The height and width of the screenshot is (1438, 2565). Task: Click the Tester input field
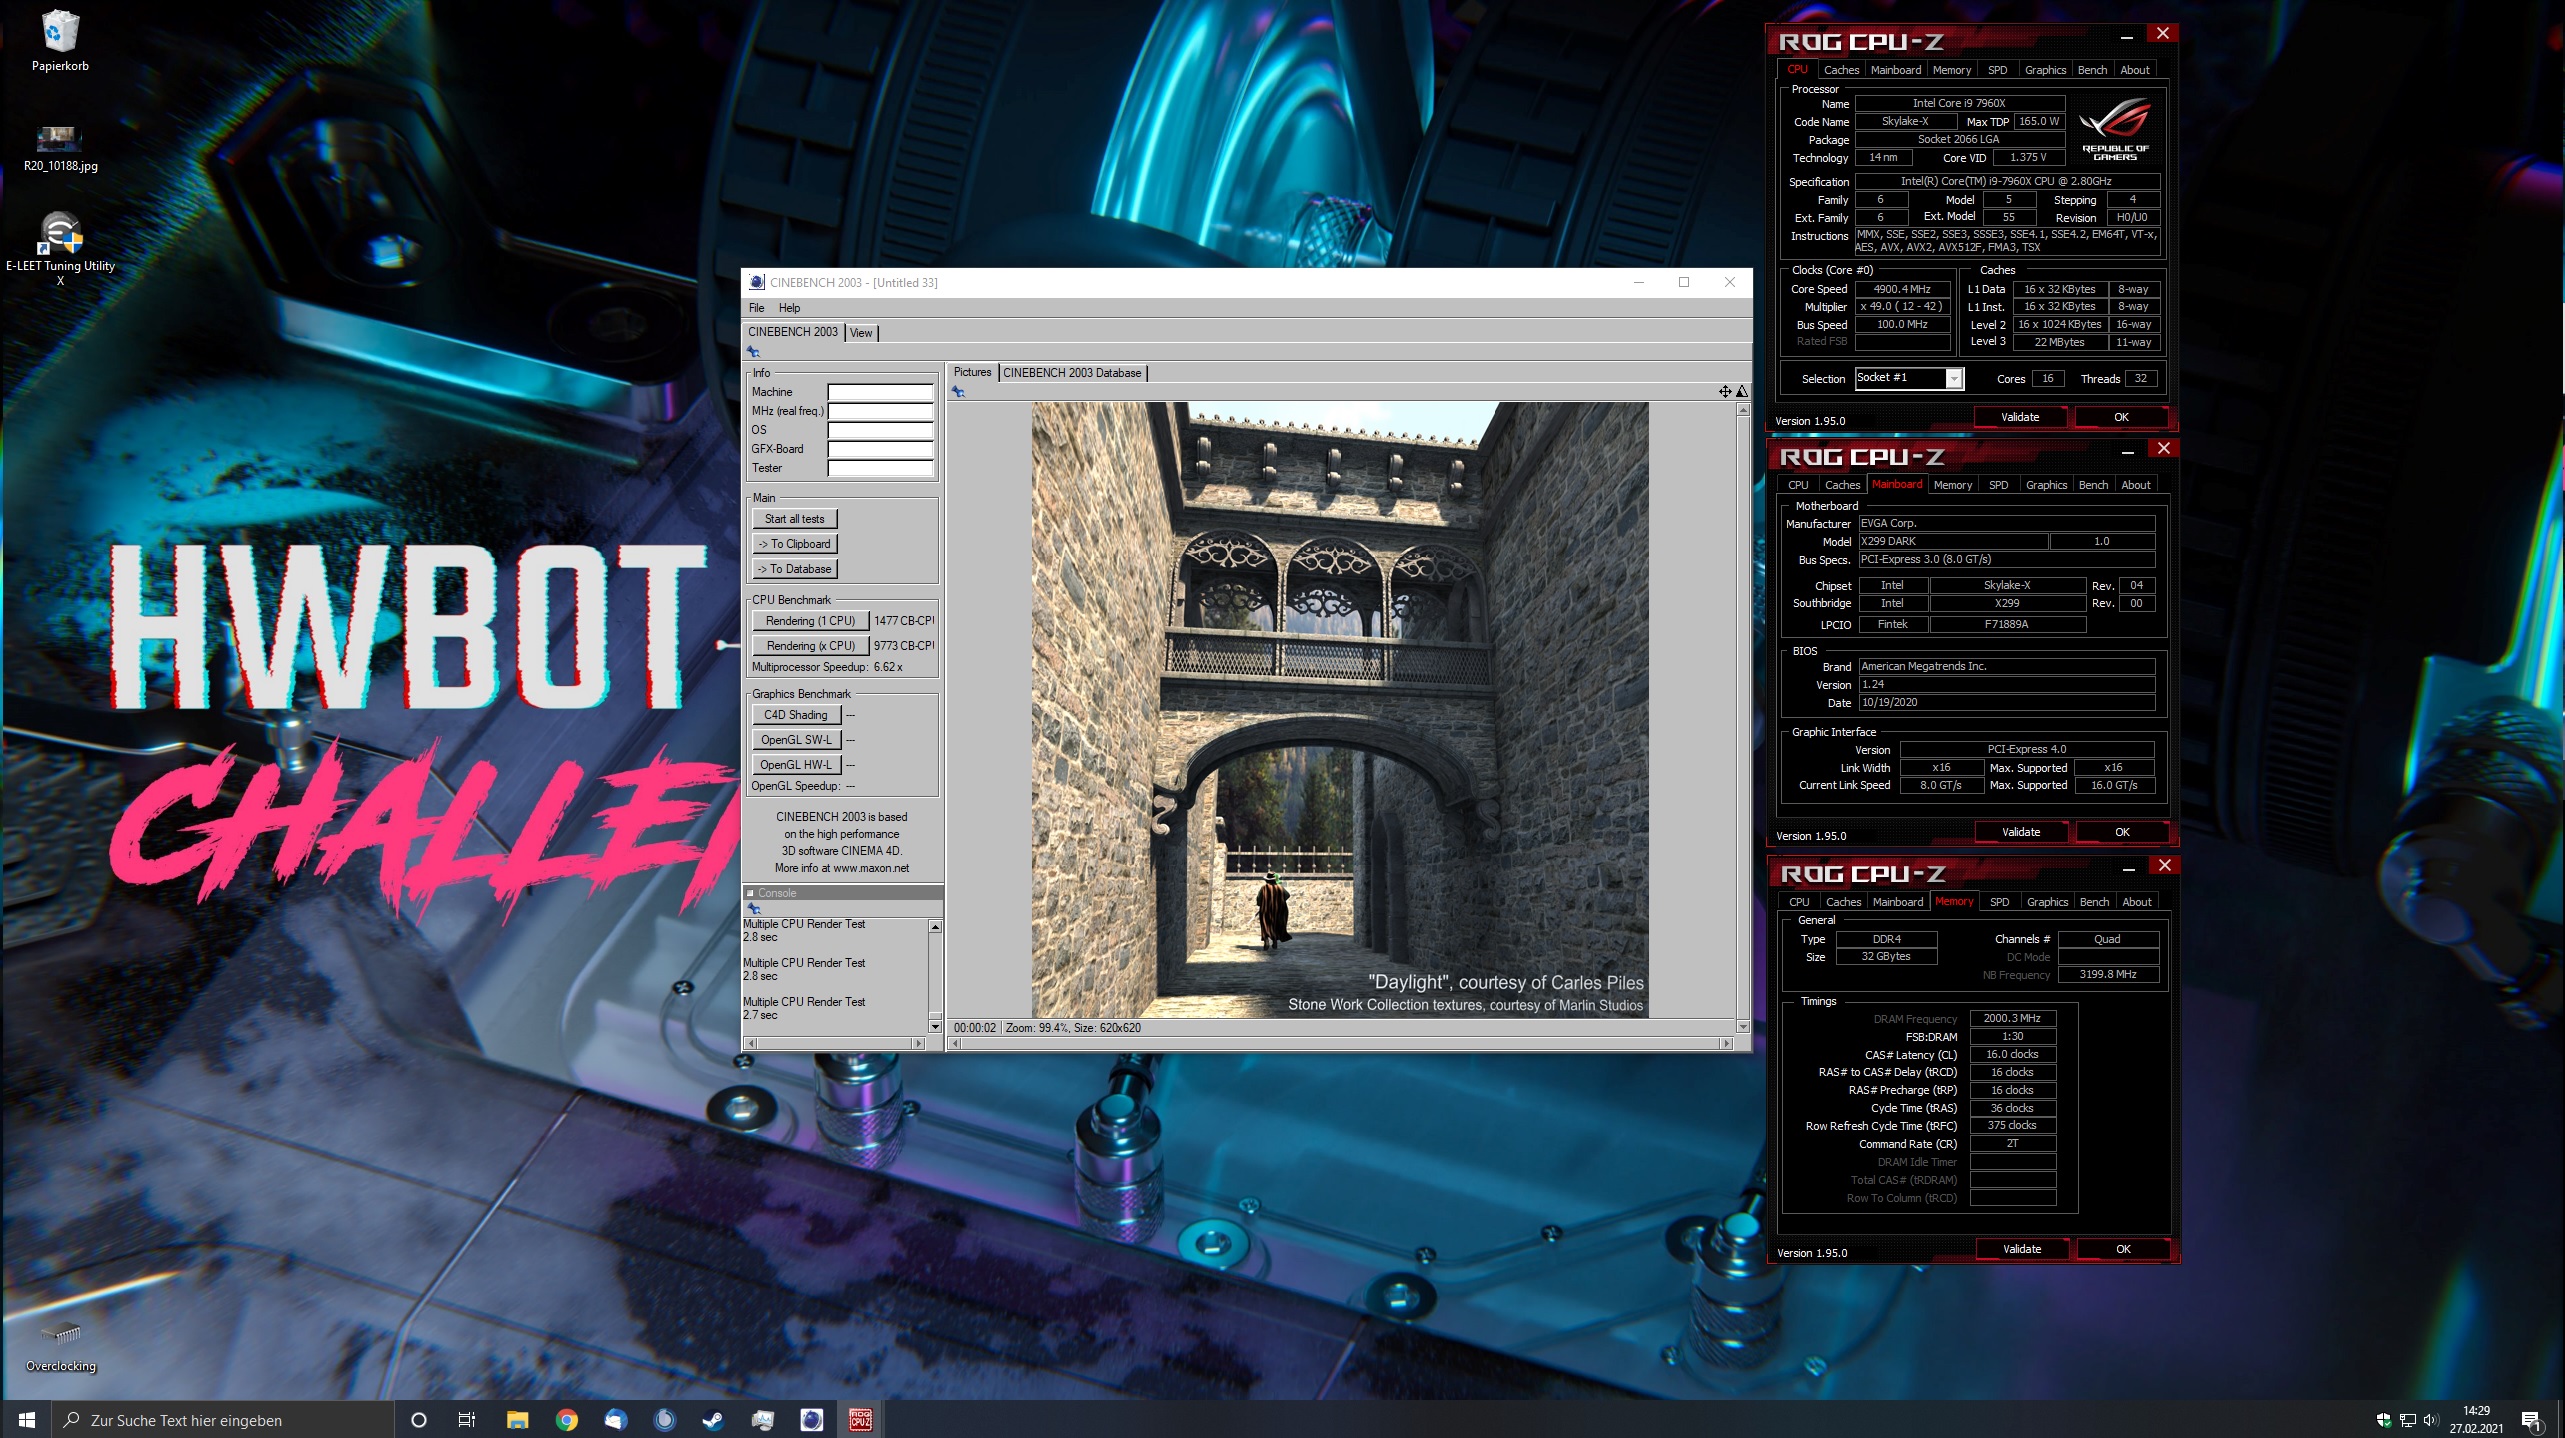[880, 468]
